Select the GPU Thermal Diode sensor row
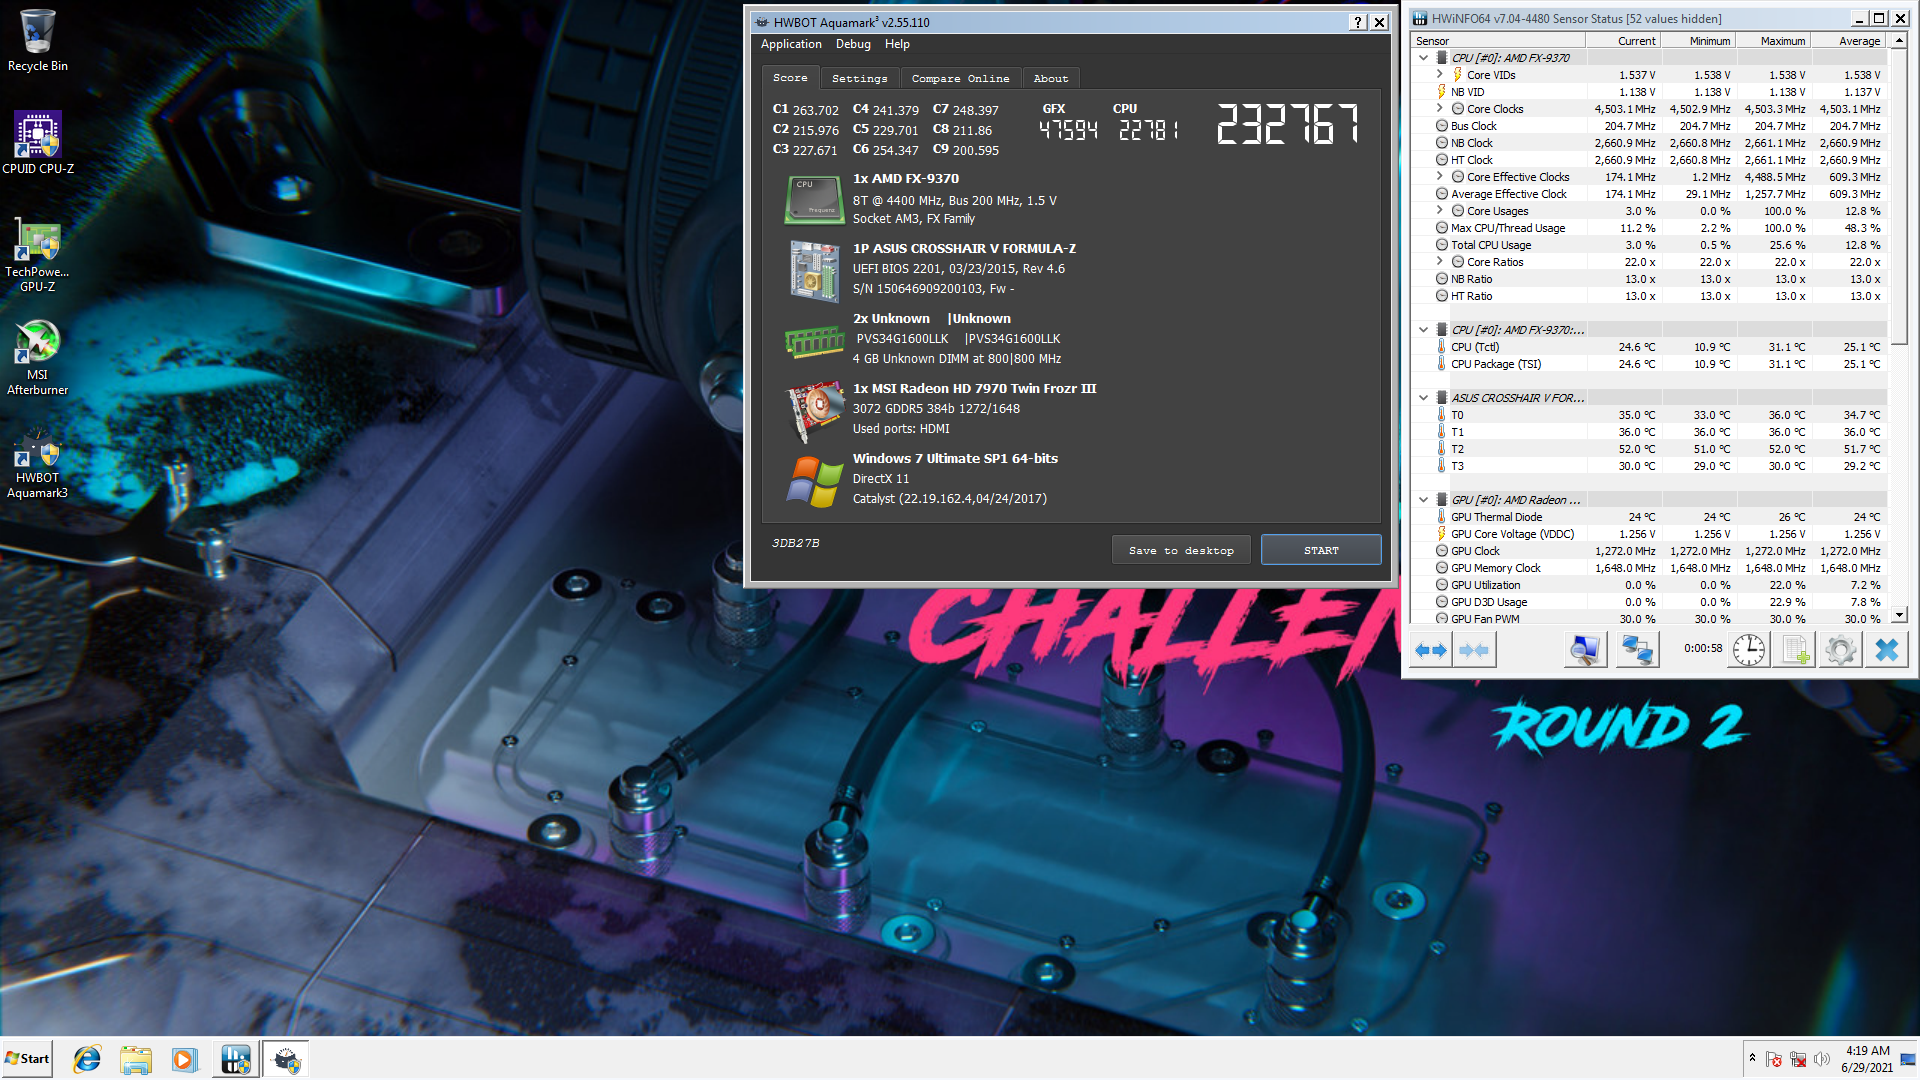The image size is (1920, 1080). pos(1648,517)
